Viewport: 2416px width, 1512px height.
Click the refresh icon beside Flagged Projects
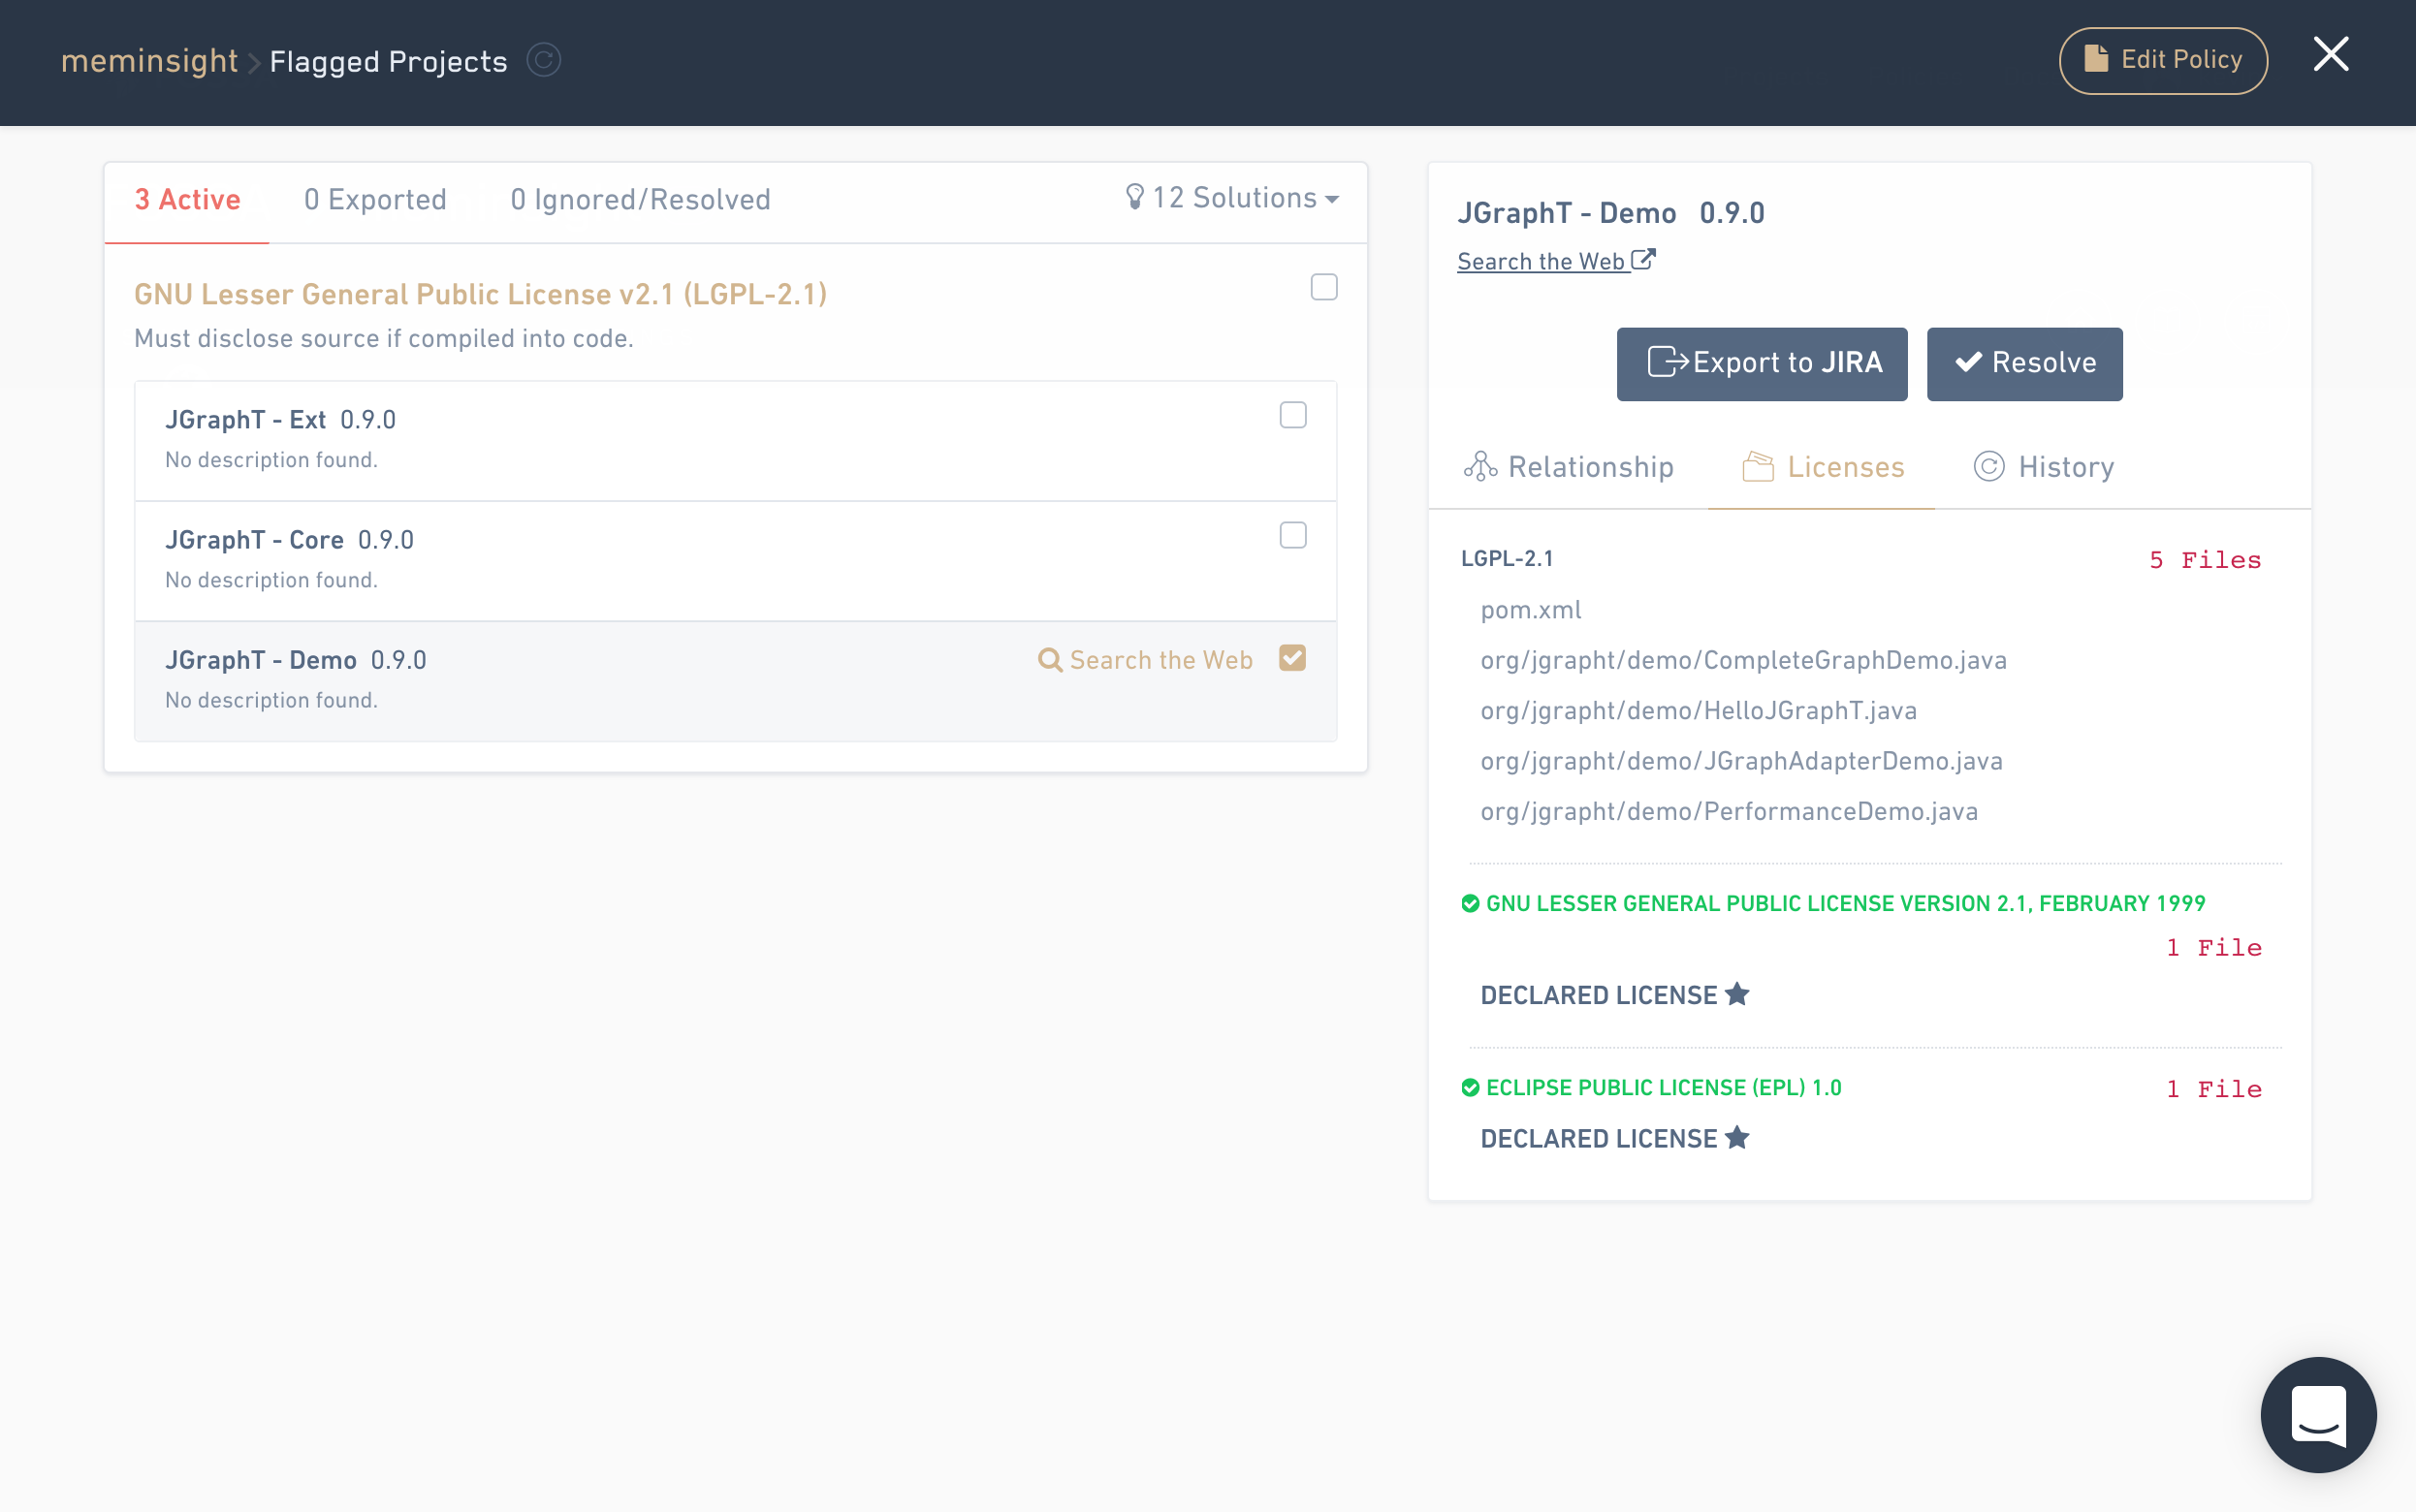[x=543, y=61]
